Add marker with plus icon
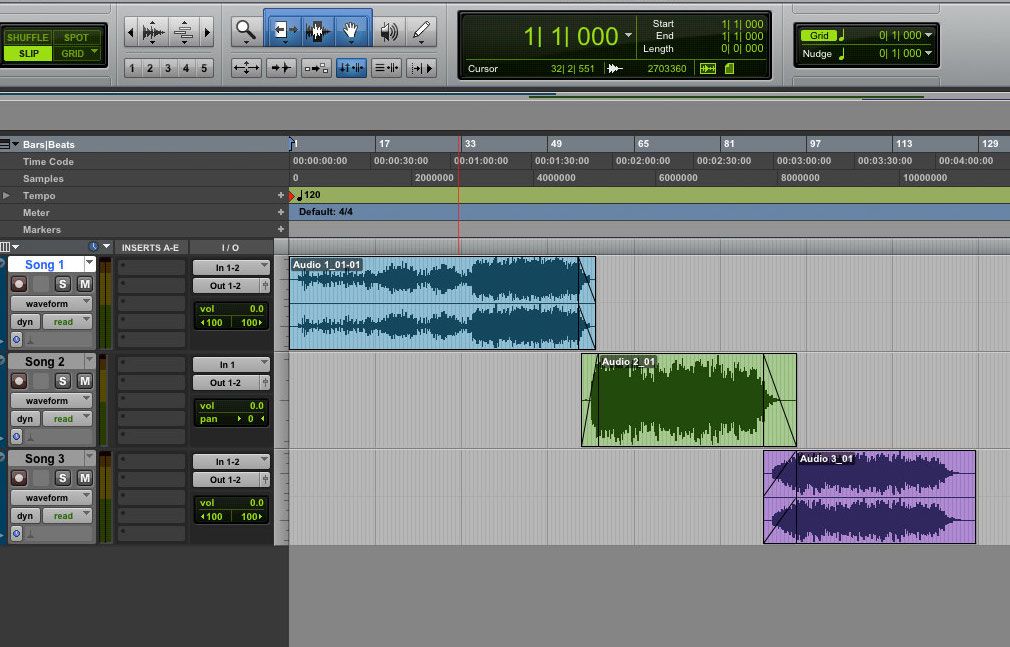 point(281,229)
